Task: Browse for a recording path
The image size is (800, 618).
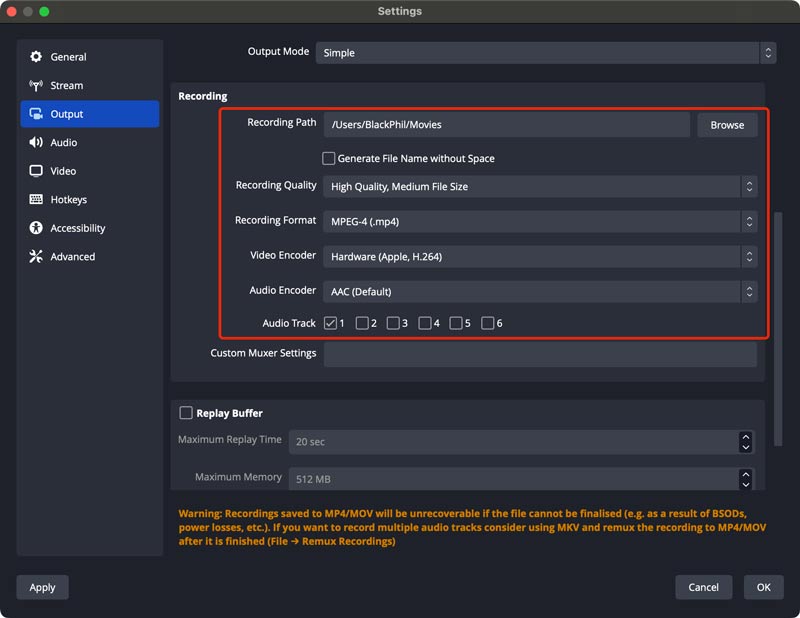Action: click(x=727, y=125)
